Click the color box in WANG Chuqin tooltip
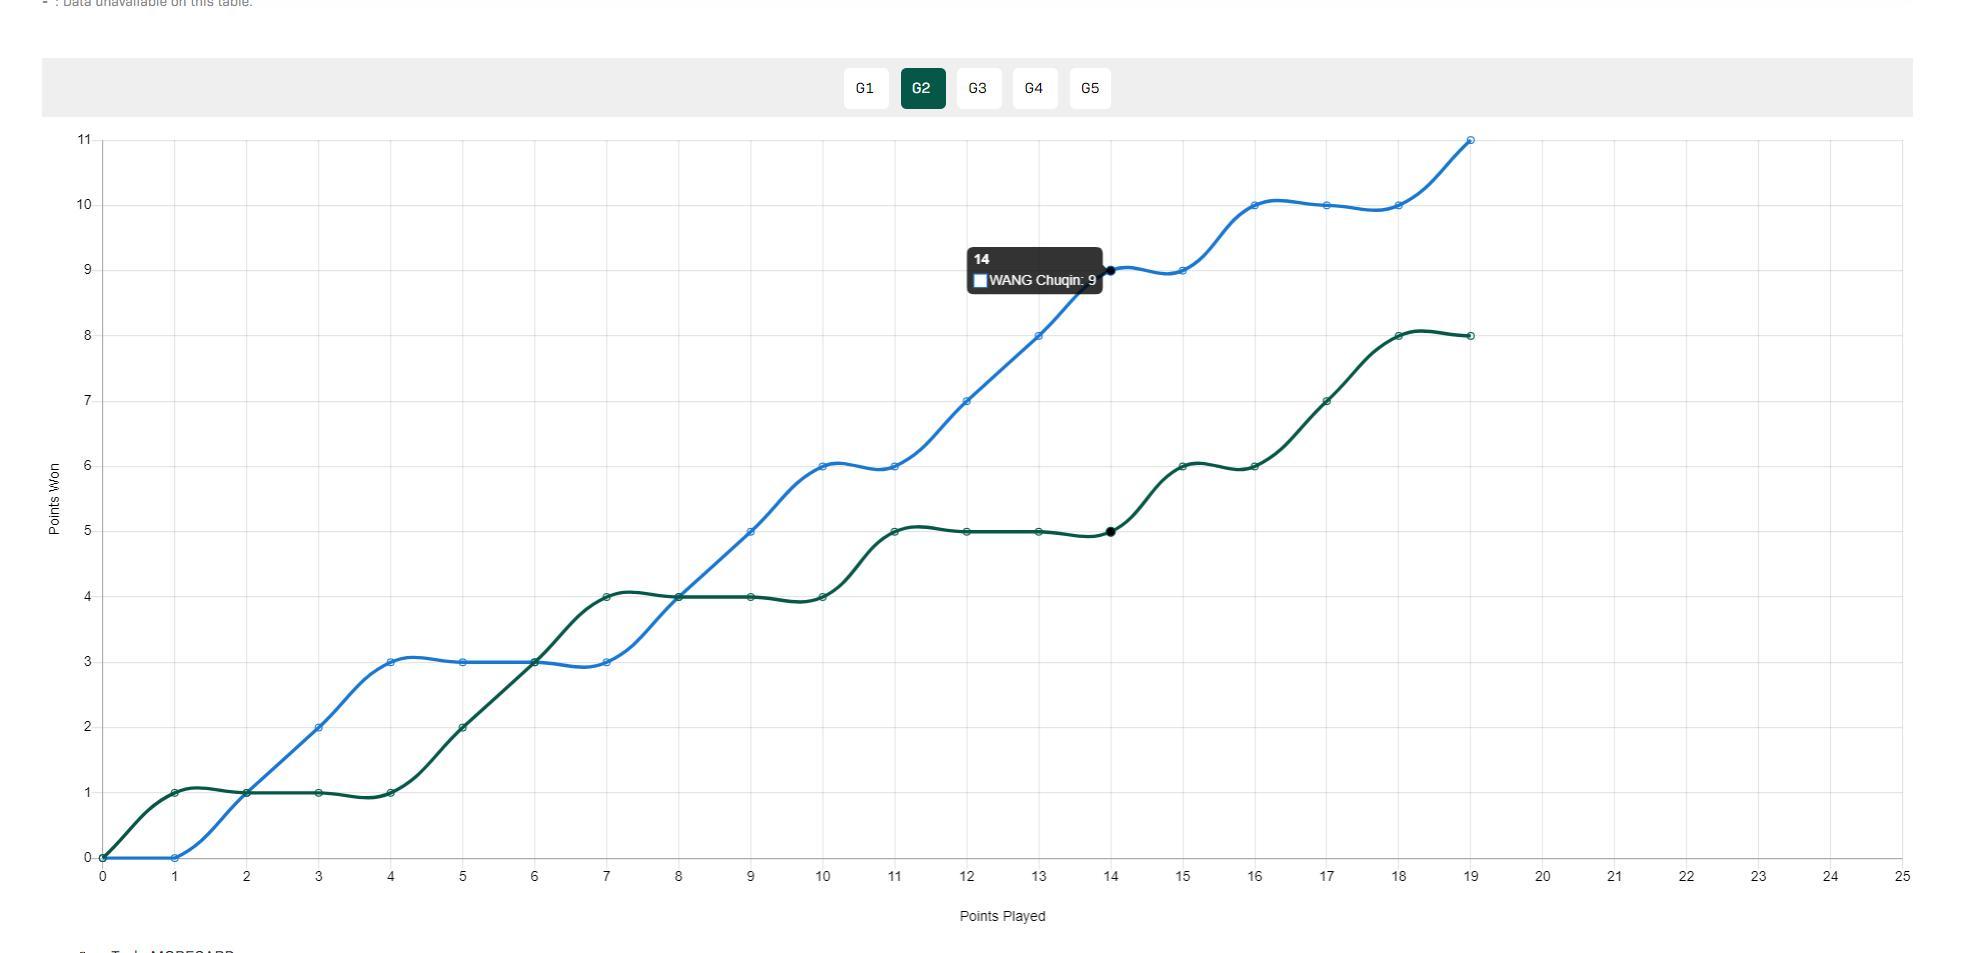Viewport: 1981px width, 953px height. 980,281
